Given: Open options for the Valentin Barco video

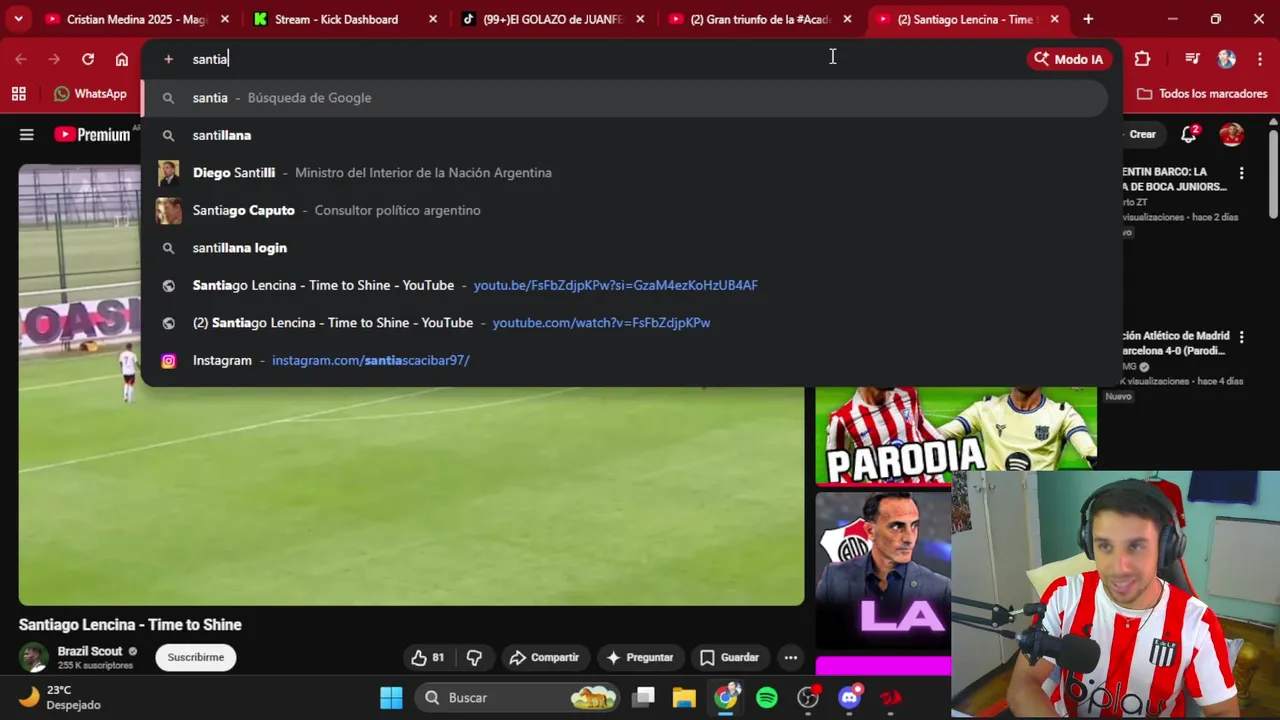Looking at the screenshot, I should tap(1241, 173).
